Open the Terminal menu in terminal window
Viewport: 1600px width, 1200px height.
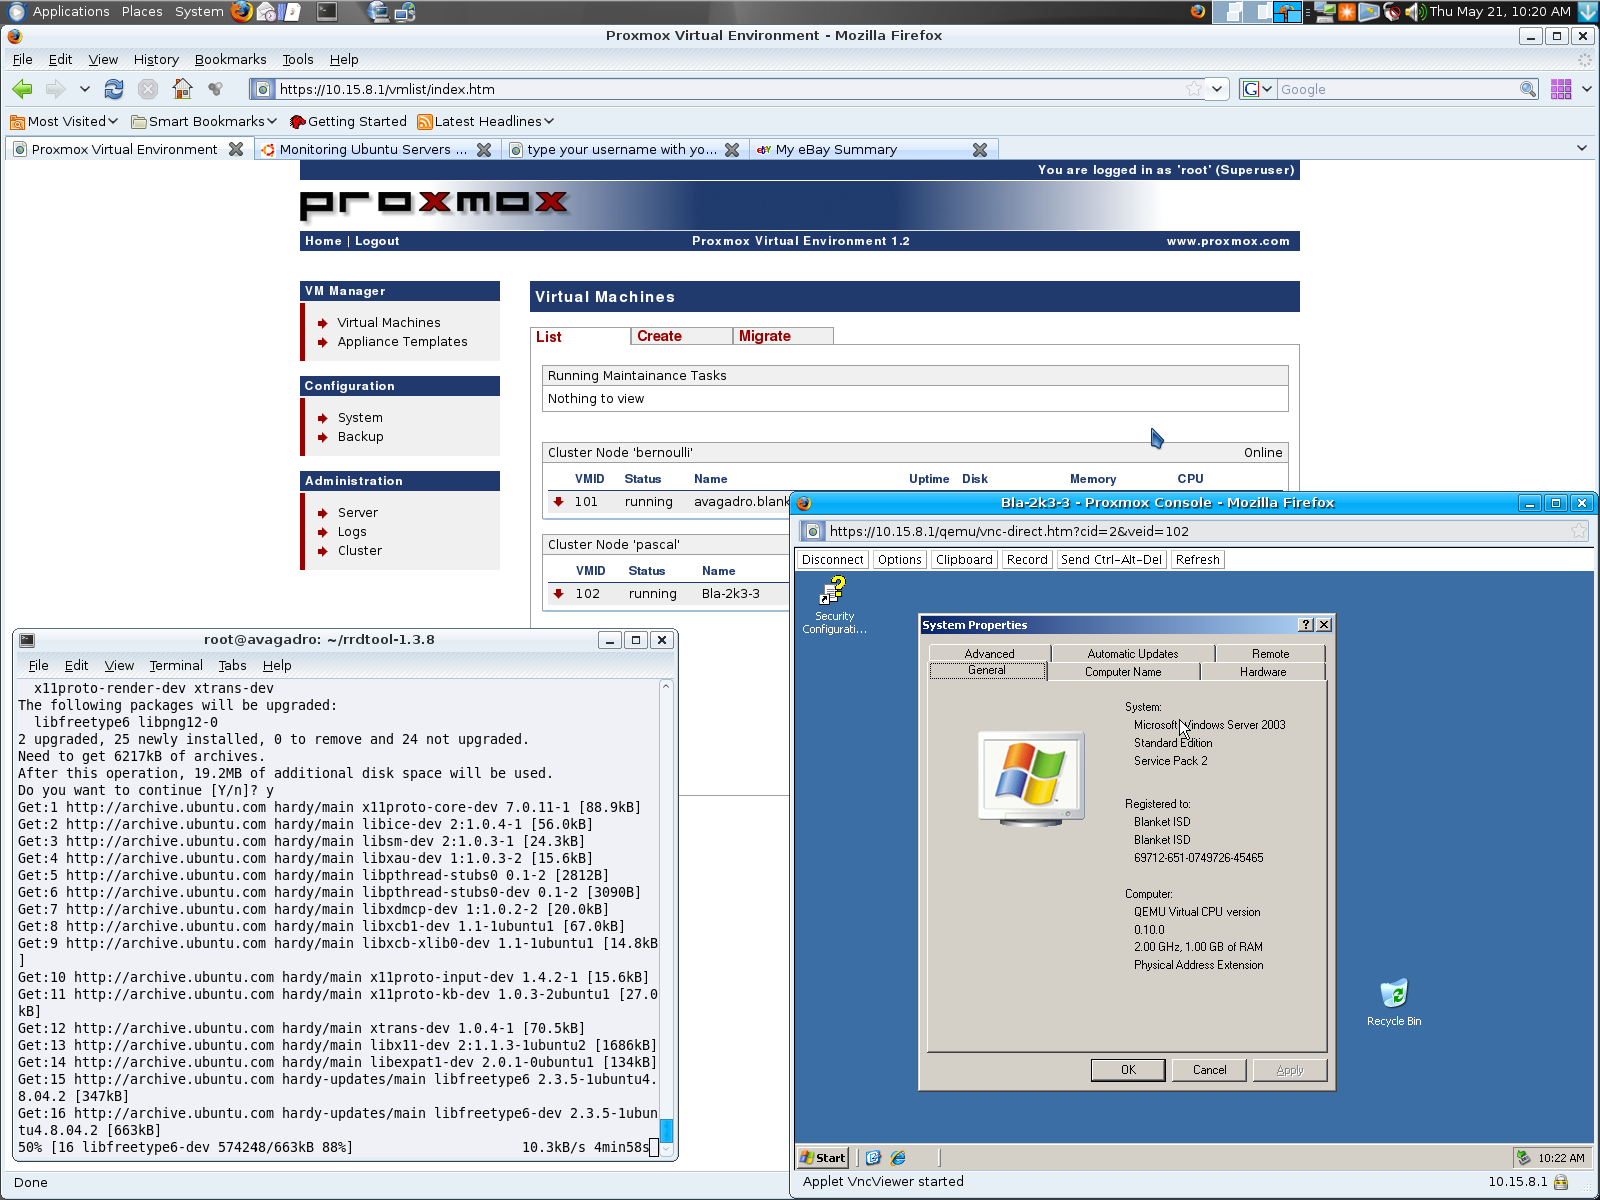click(176, 665)
